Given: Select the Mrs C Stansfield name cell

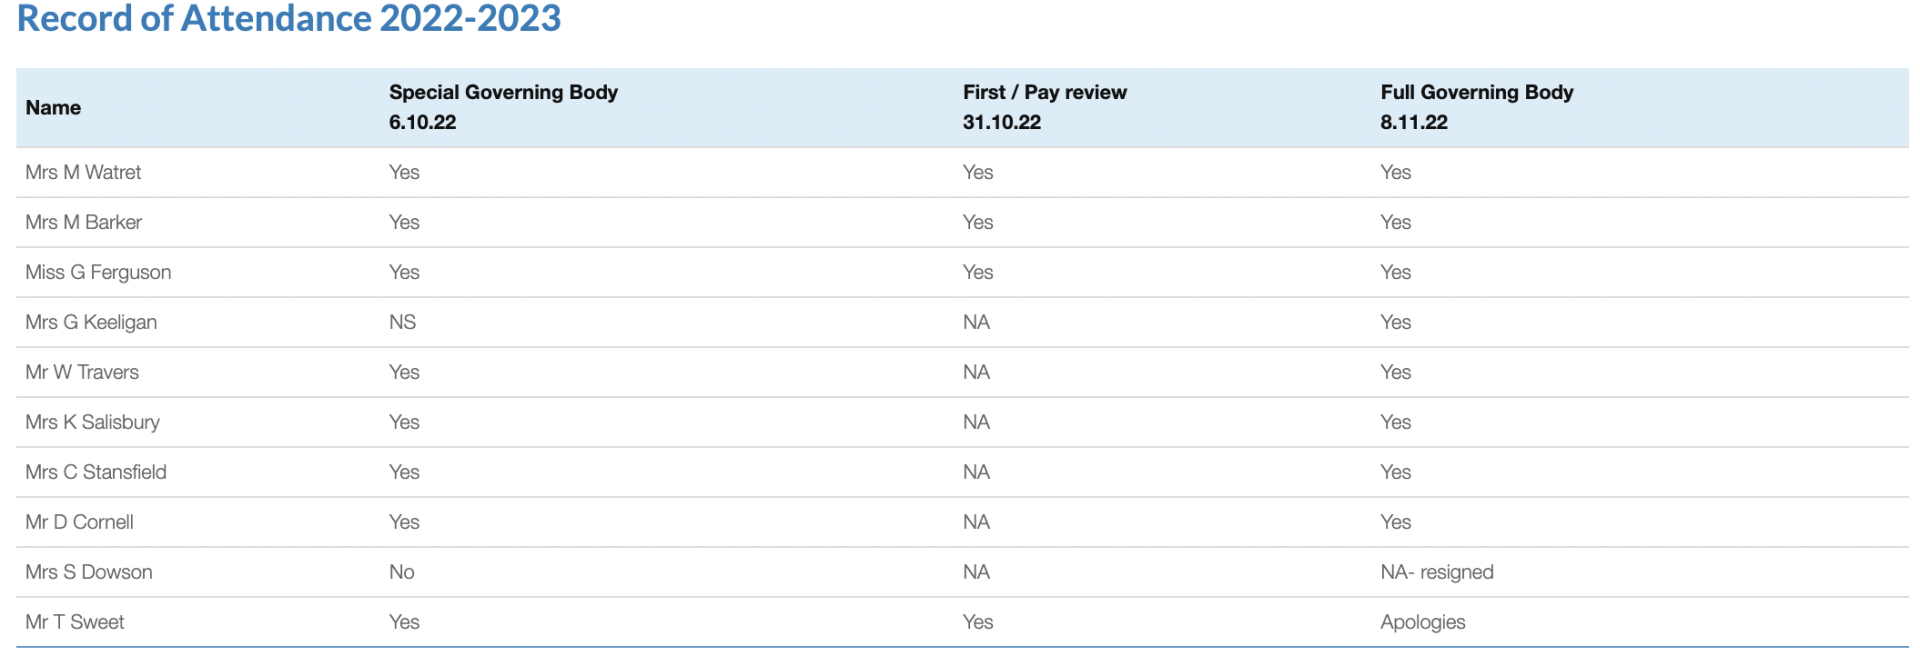Looking at the screenshot, I should point(96,472).
